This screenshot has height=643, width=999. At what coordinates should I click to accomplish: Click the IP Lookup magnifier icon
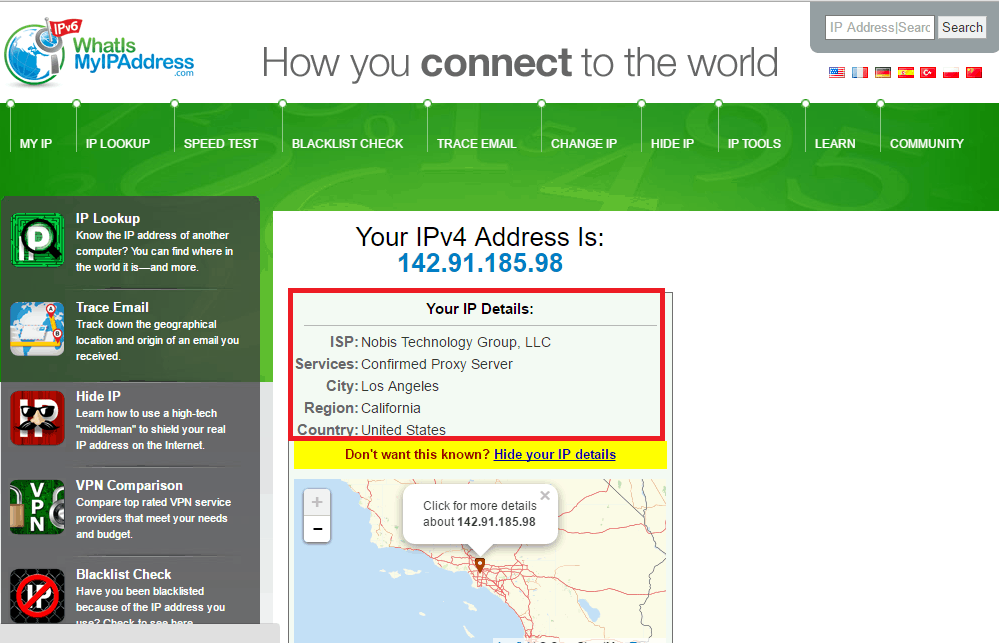pos(38,240)
